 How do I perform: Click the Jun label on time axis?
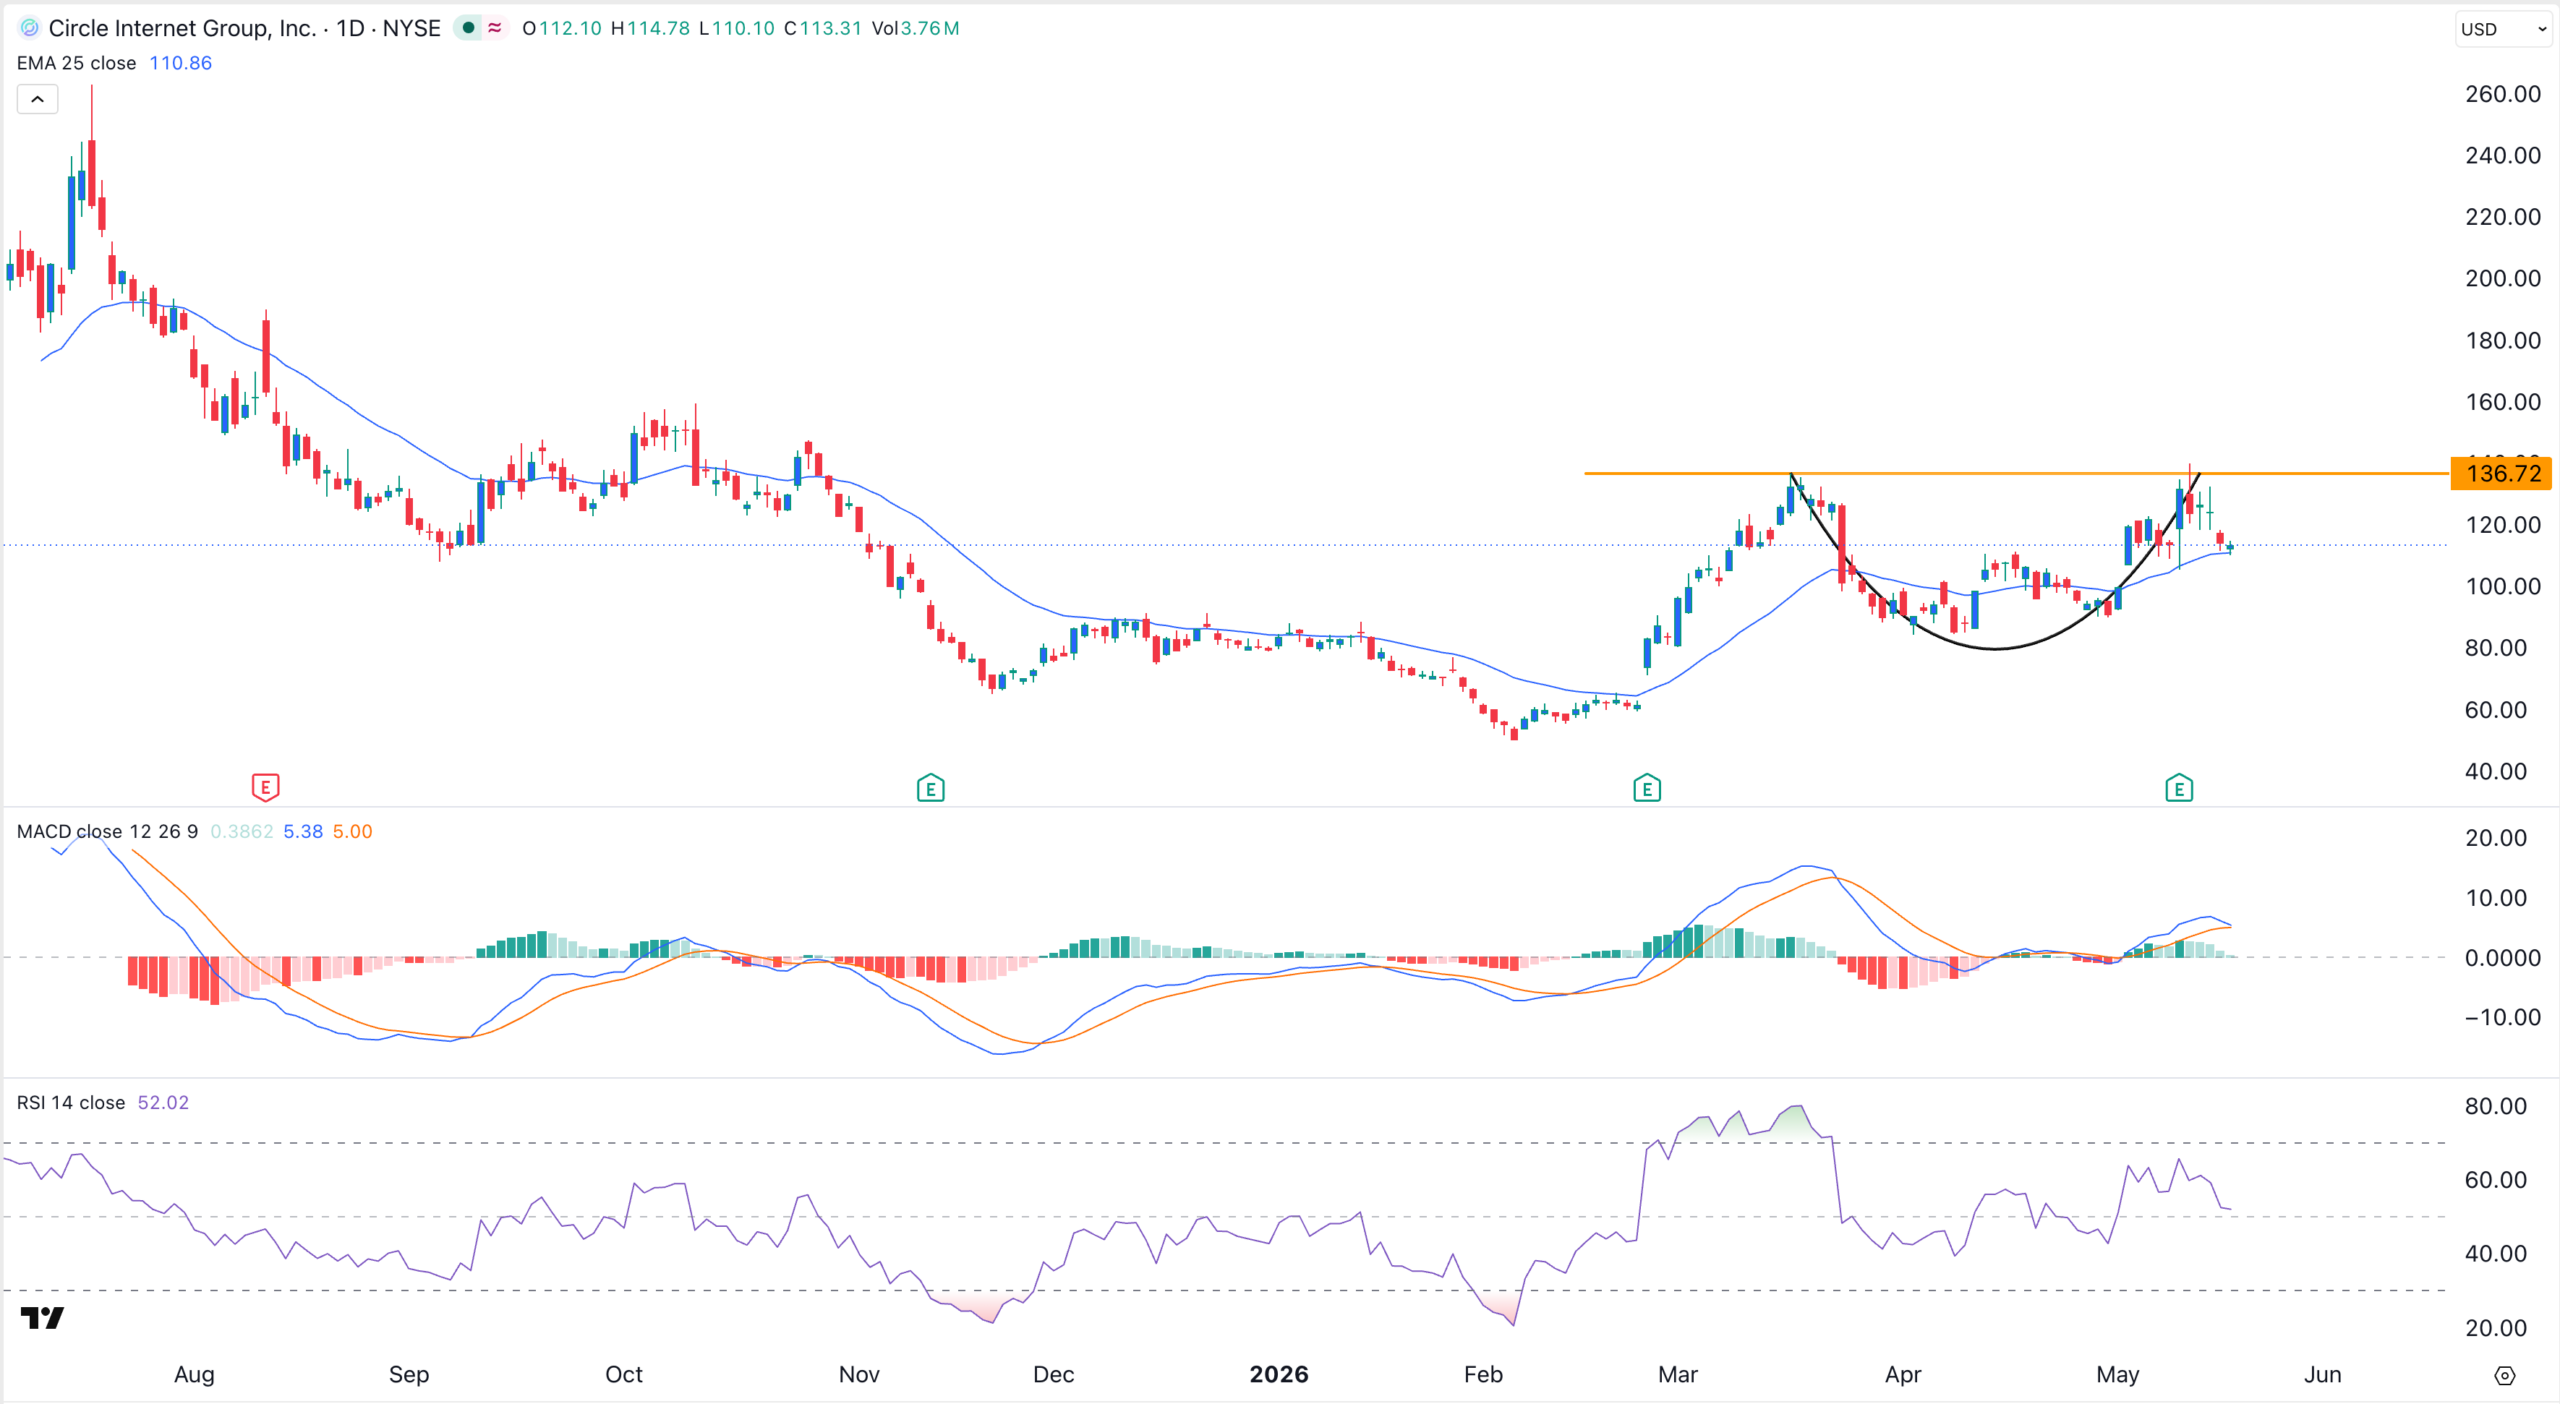click(x=2322, y=1374)
